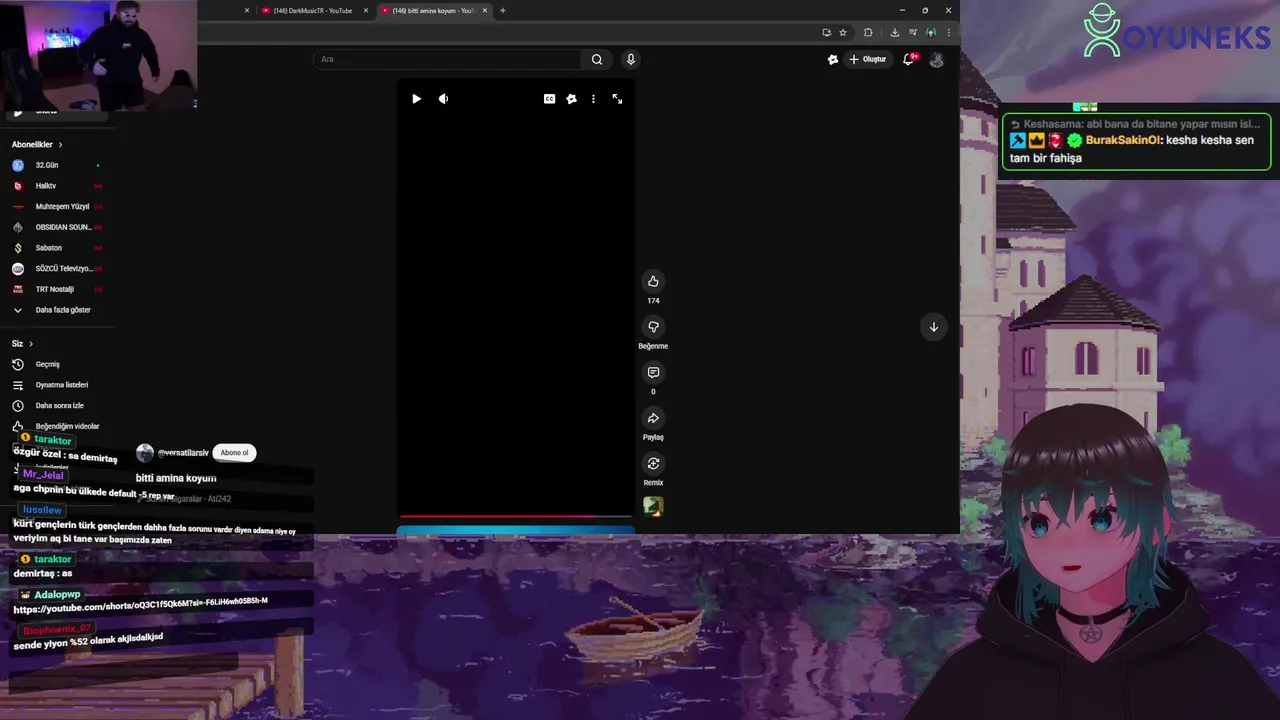The height and width of the screenshot is (720, 1280).
Task: Open the Remix option
Action: [653, 463]
